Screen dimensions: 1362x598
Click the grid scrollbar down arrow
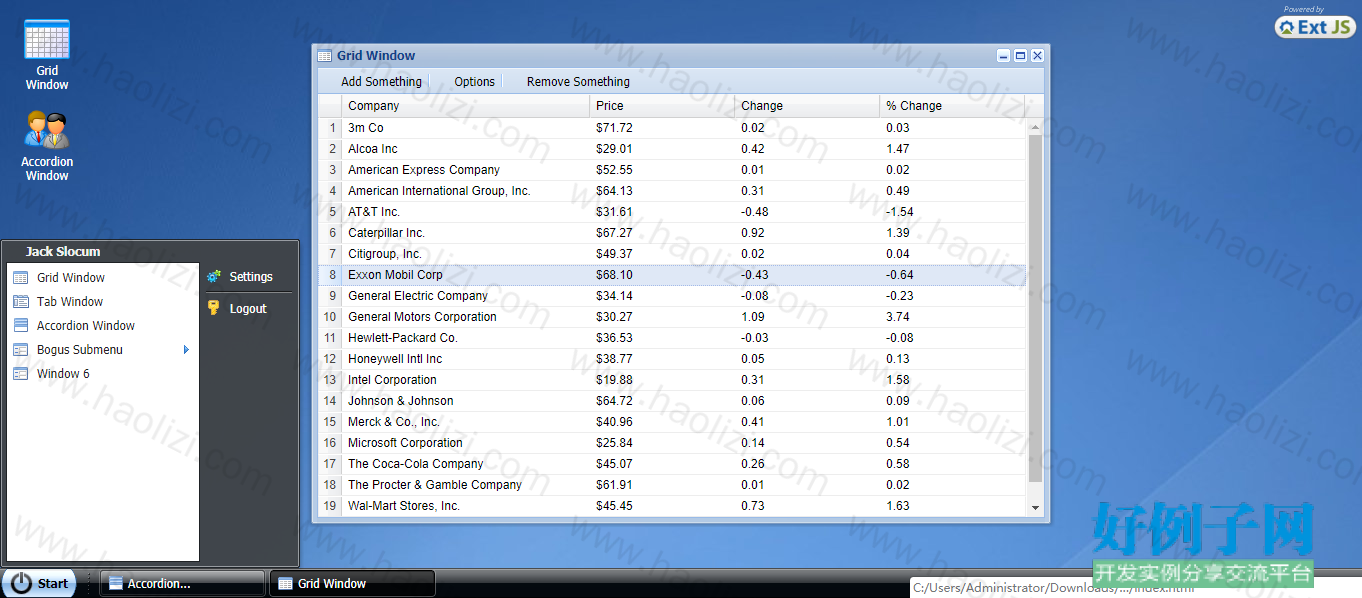[x=1035, y=508]
